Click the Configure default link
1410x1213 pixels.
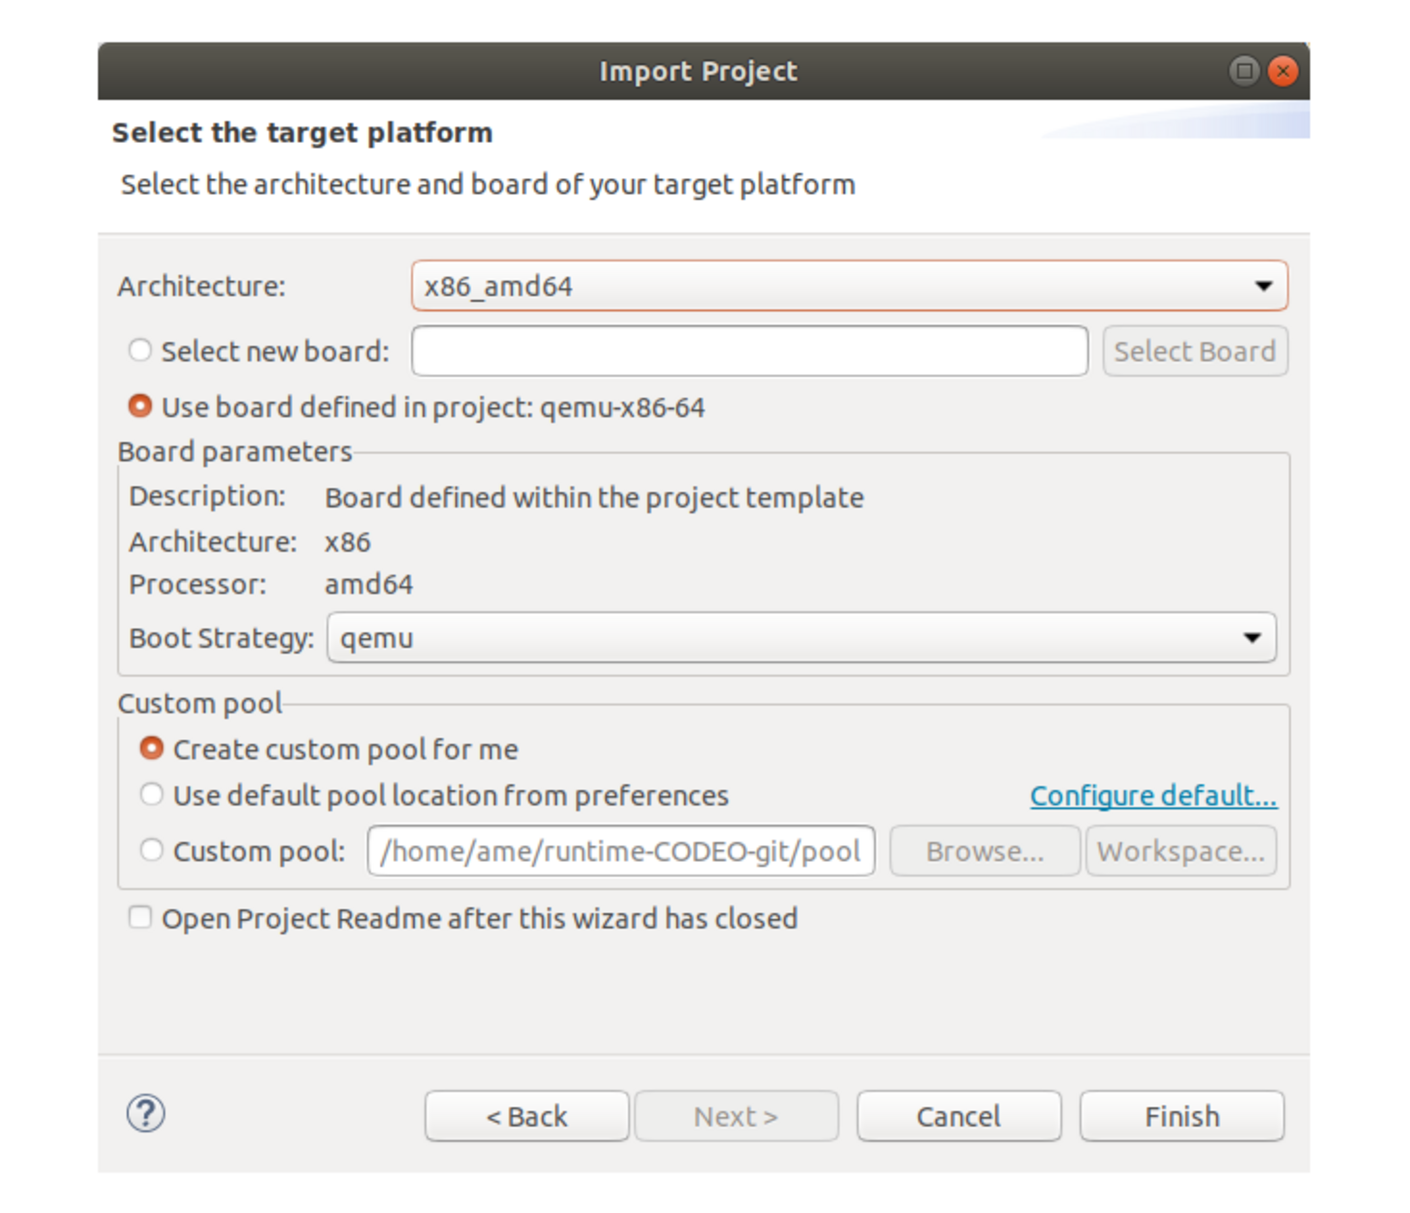pyautogui.click(x=1152, y=794)
